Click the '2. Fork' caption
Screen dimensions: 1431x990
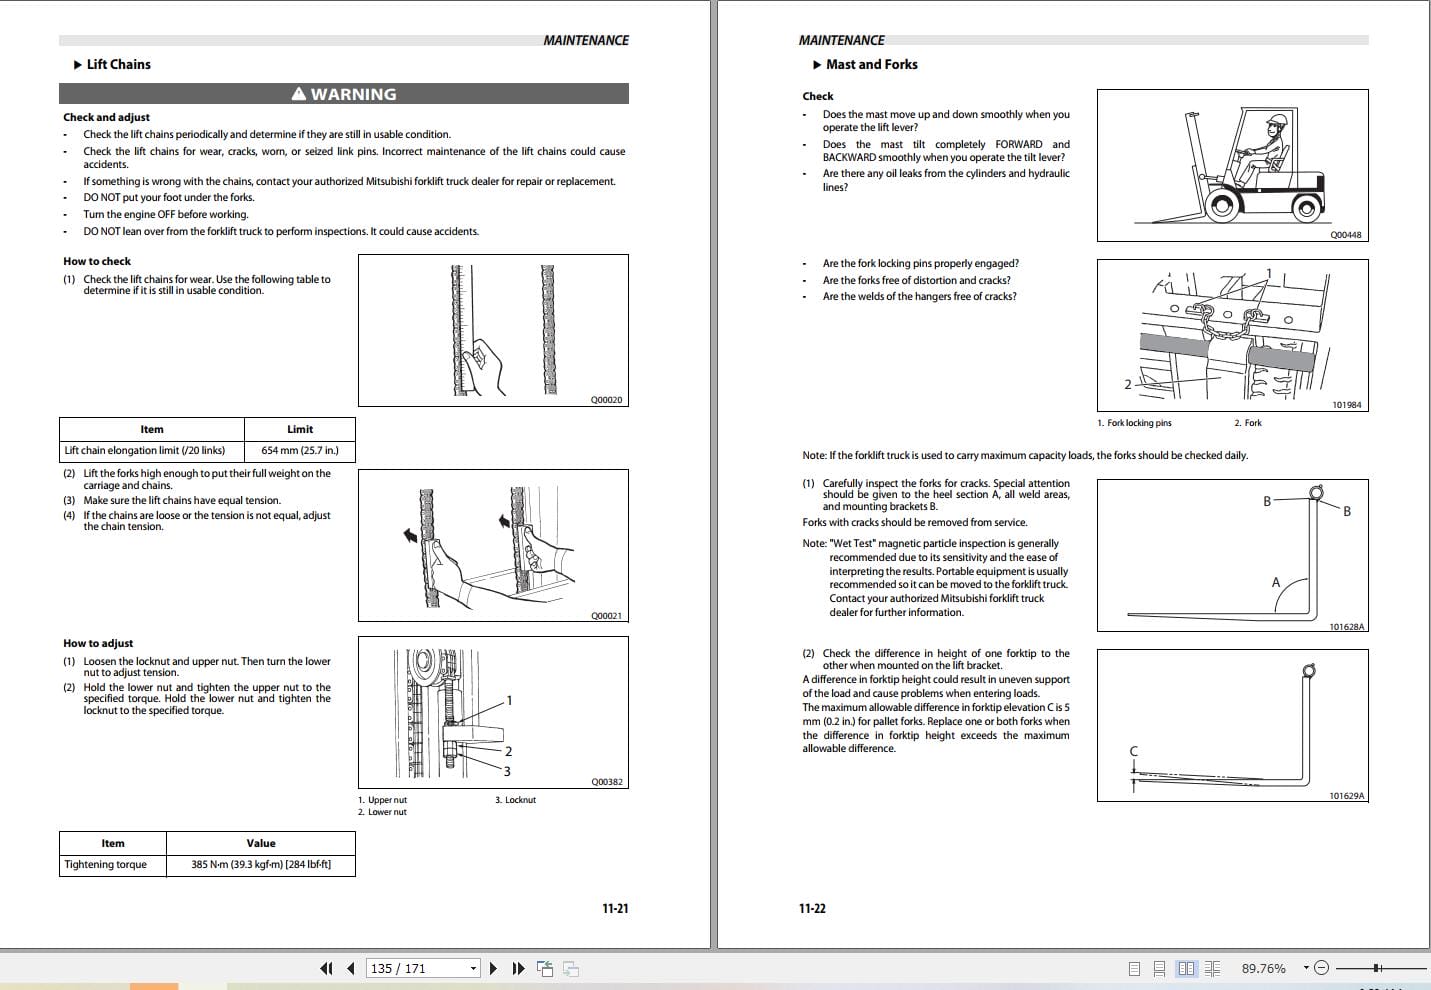tap(1248, 423)
